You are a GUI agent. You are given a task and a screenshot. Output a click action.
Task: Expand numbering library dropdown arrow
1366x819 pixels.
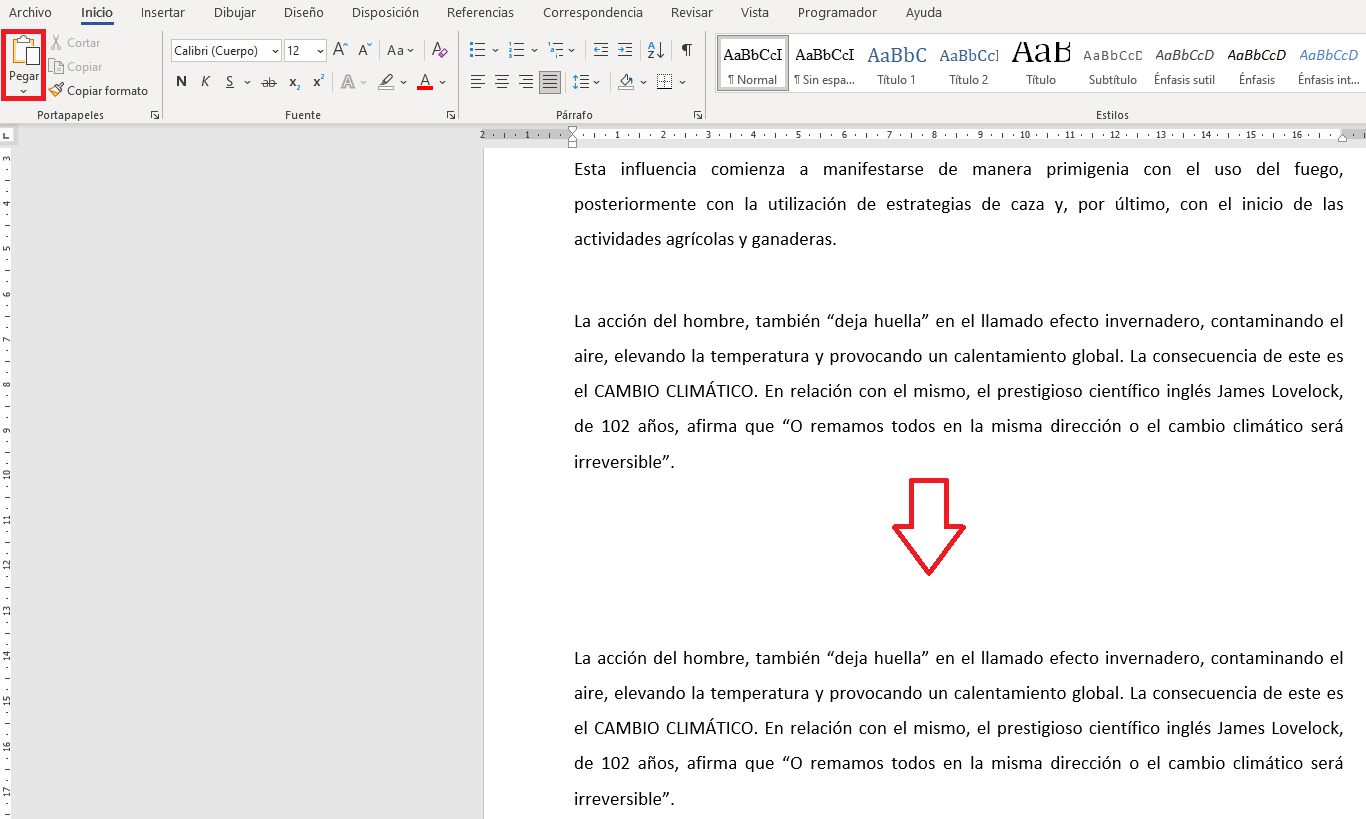[534, 50]
